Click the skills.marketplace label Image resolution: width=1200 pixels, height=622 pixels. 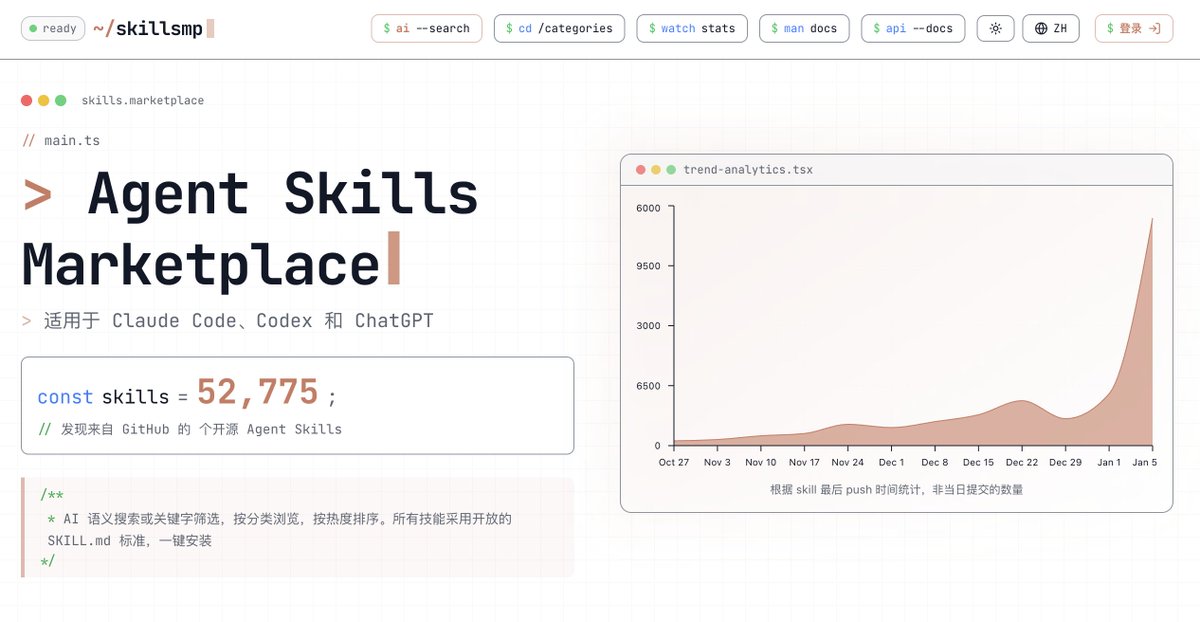[143, 100]
